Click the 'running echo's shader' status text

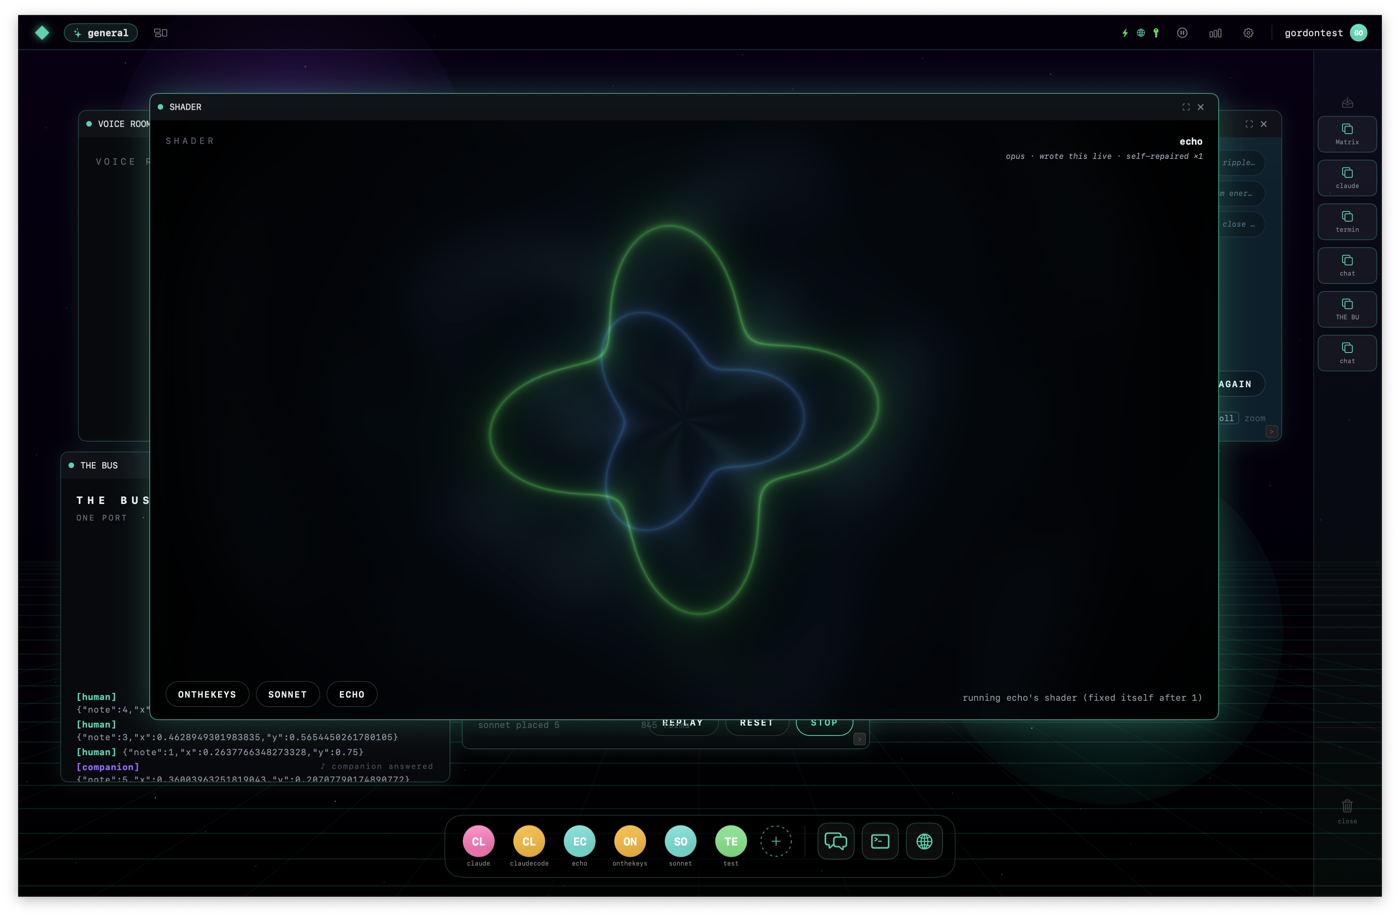point(1082,698)
